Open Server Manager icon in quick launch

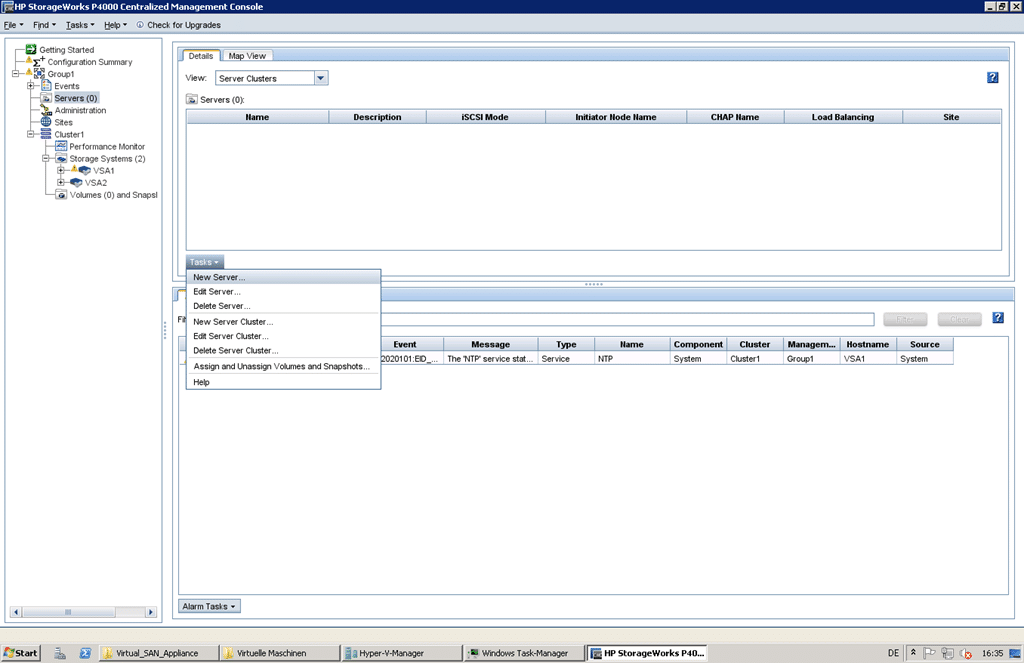60,653
